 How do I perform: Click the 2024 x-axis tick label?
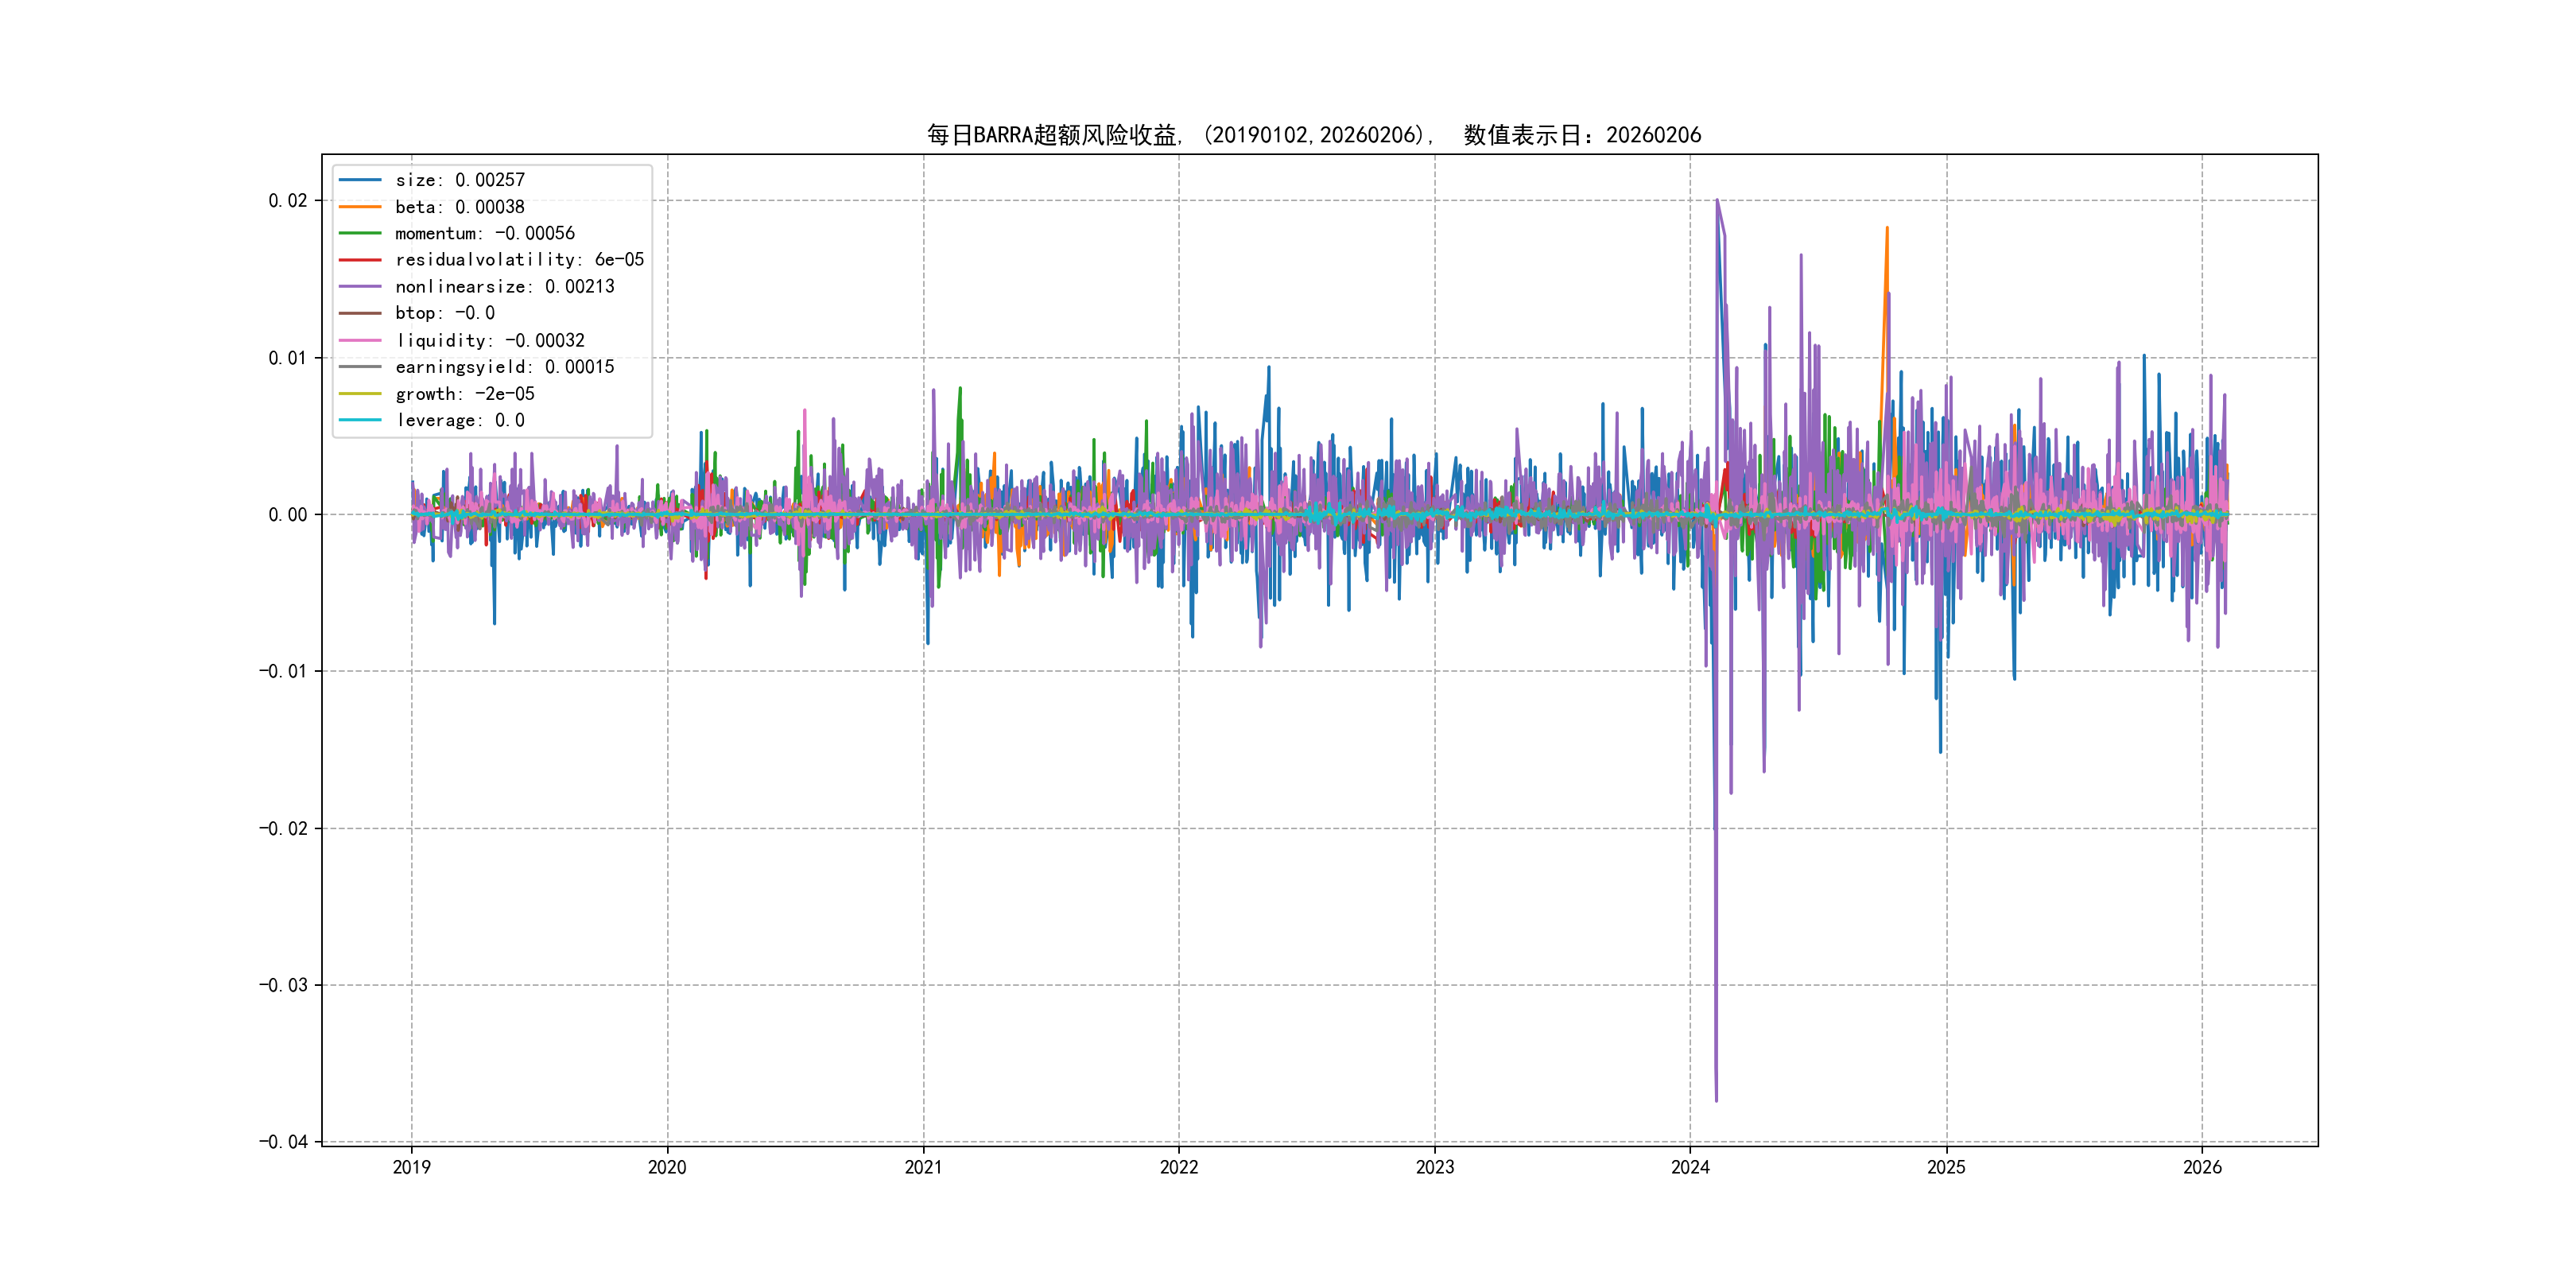coord(1690,1167)
